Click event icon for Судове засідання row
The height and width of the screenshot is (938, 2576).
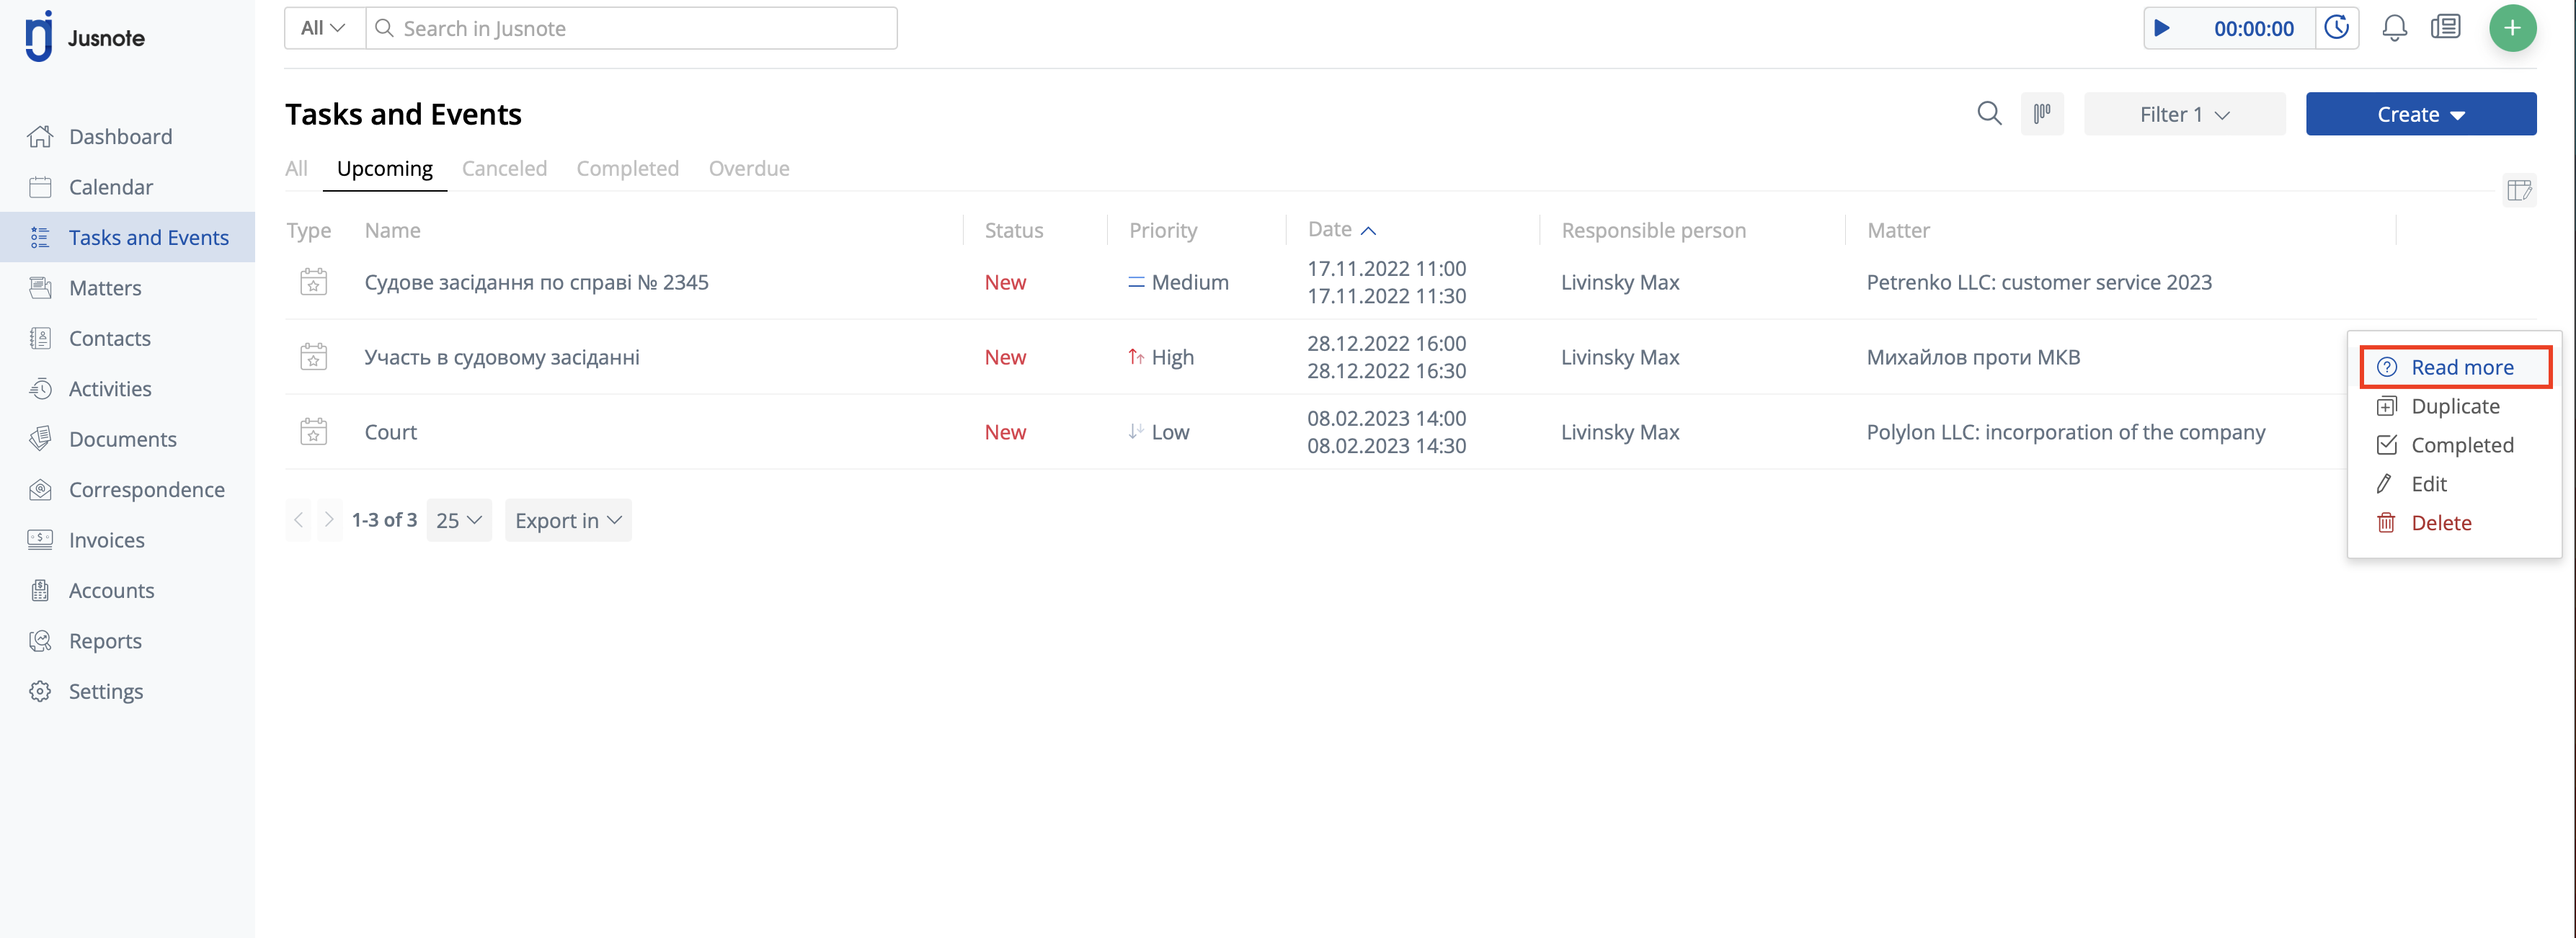pos(313,282)
